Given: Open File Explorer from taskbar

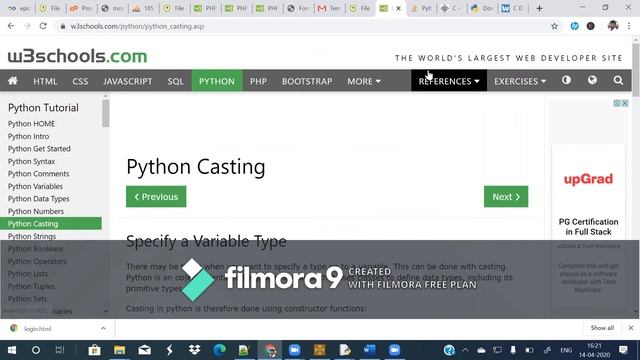Looking at the screenshot, I should coord(119,350).
